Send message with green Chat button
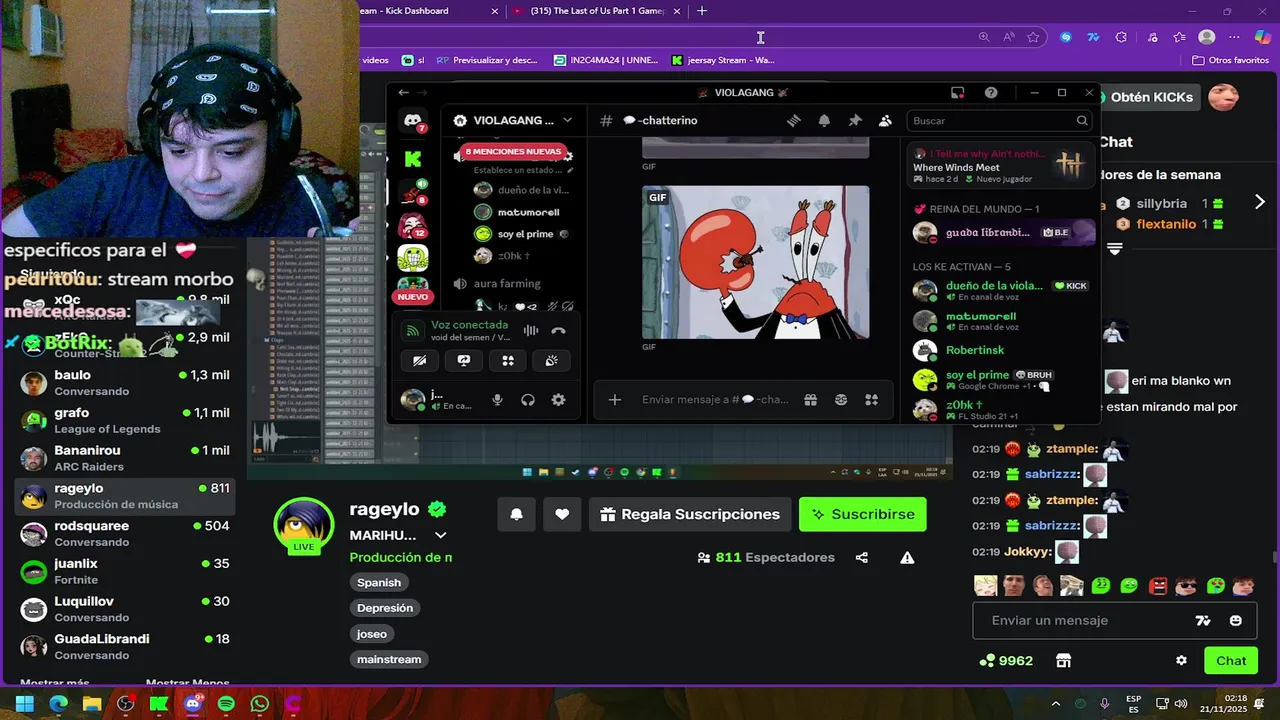 [x=1231, y=661]
